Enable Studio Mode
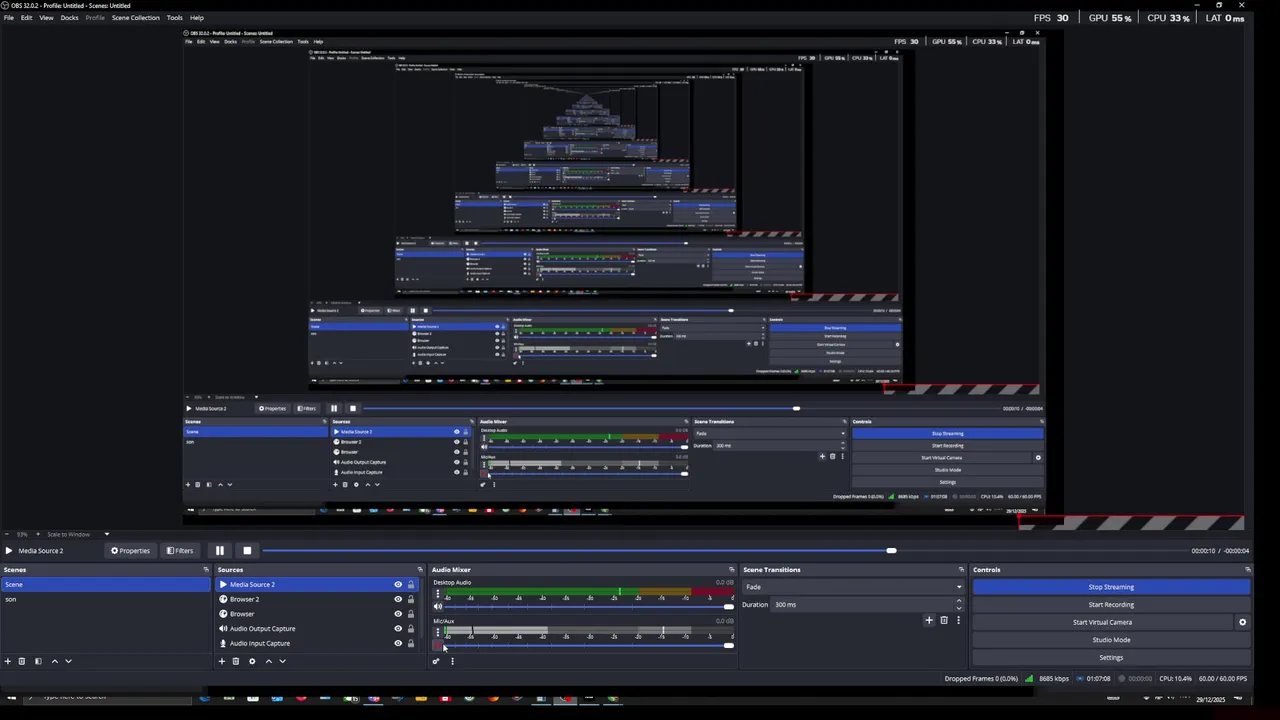Image resolution: width=1280 pixels, height=720 pixels. tap(1111, 640)
